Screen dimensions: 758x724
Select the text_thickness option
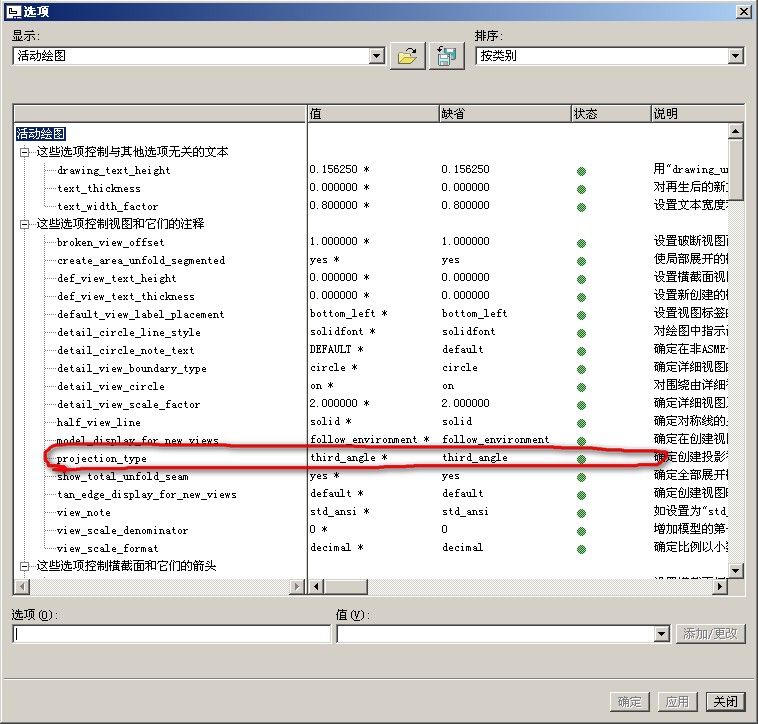pyautogui.click(x=99, y=188)
